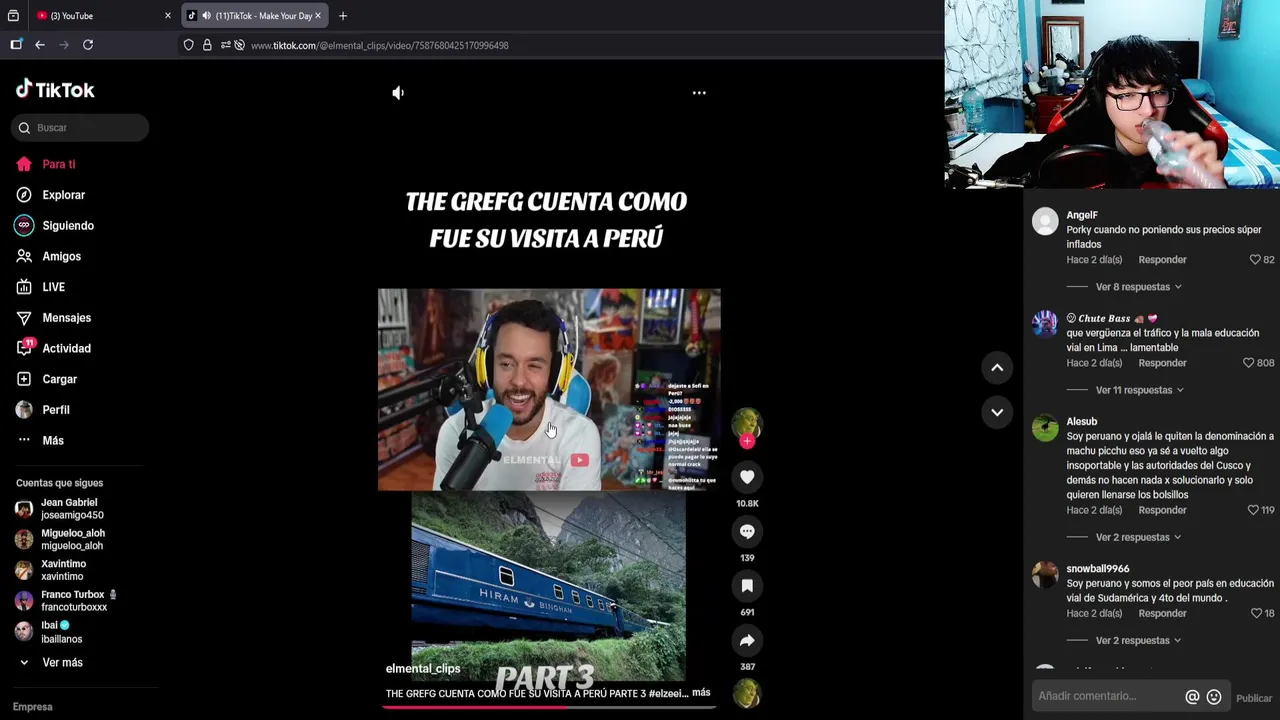Click the TikTok logo
1280x720 pixels.
55,89
